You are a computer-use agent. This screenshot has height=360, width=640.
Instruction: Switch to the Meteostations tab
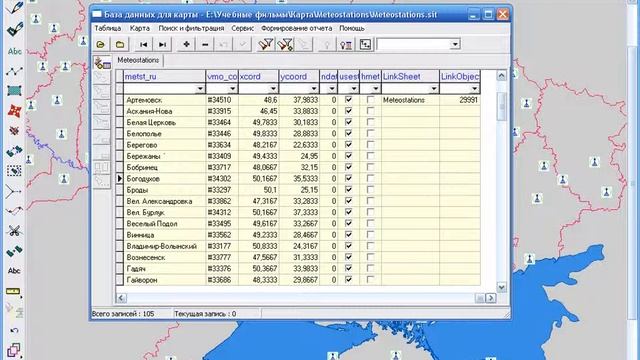coord(138,60)
